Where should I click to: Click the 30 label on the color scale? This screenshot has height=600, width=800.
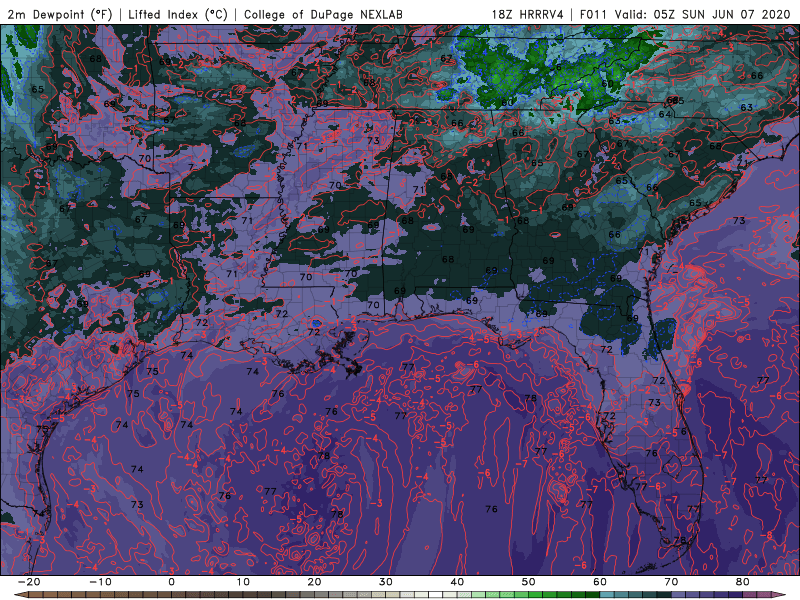coord(386,582)
